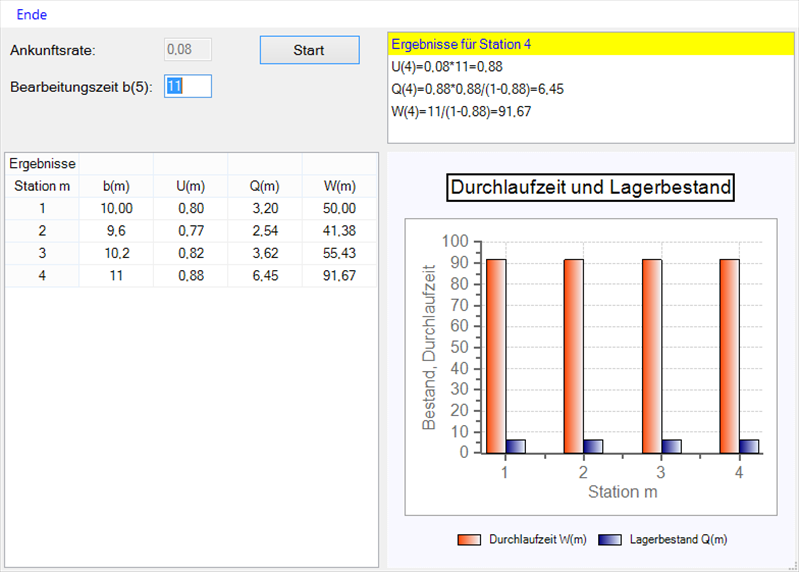Click the blue bar for station 4
The width and height of the screenshot is (799, 572).
749,446
